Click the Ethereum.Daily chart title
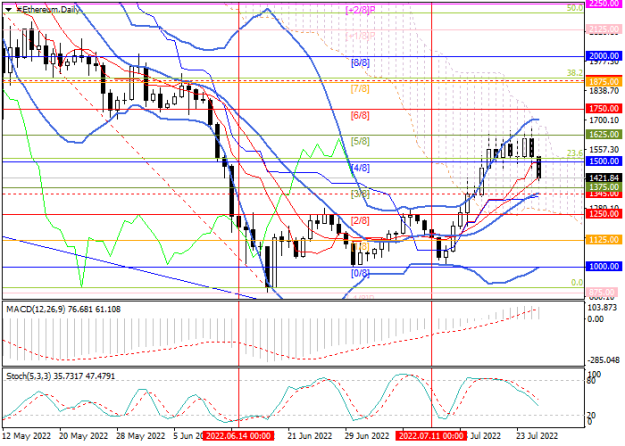 coord(49,10)
